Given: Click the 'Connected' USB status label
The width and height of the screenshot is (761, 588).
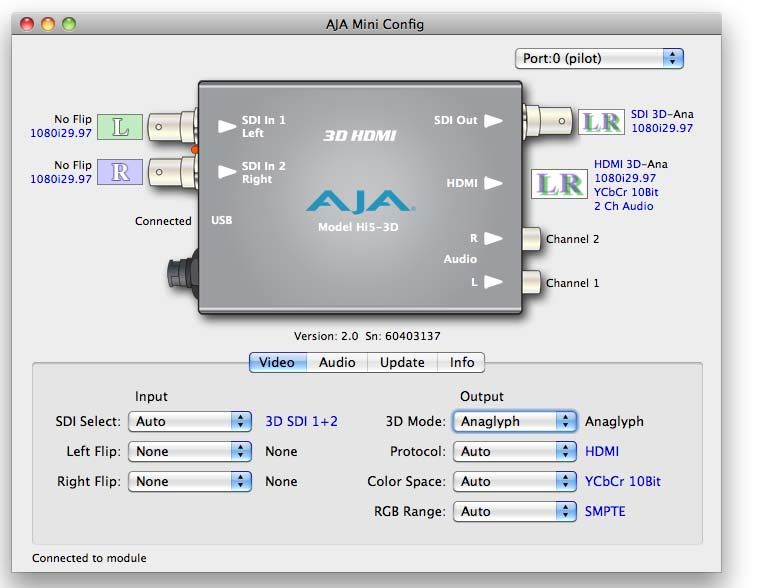Looking at the screenshot, I should point(163,221).
